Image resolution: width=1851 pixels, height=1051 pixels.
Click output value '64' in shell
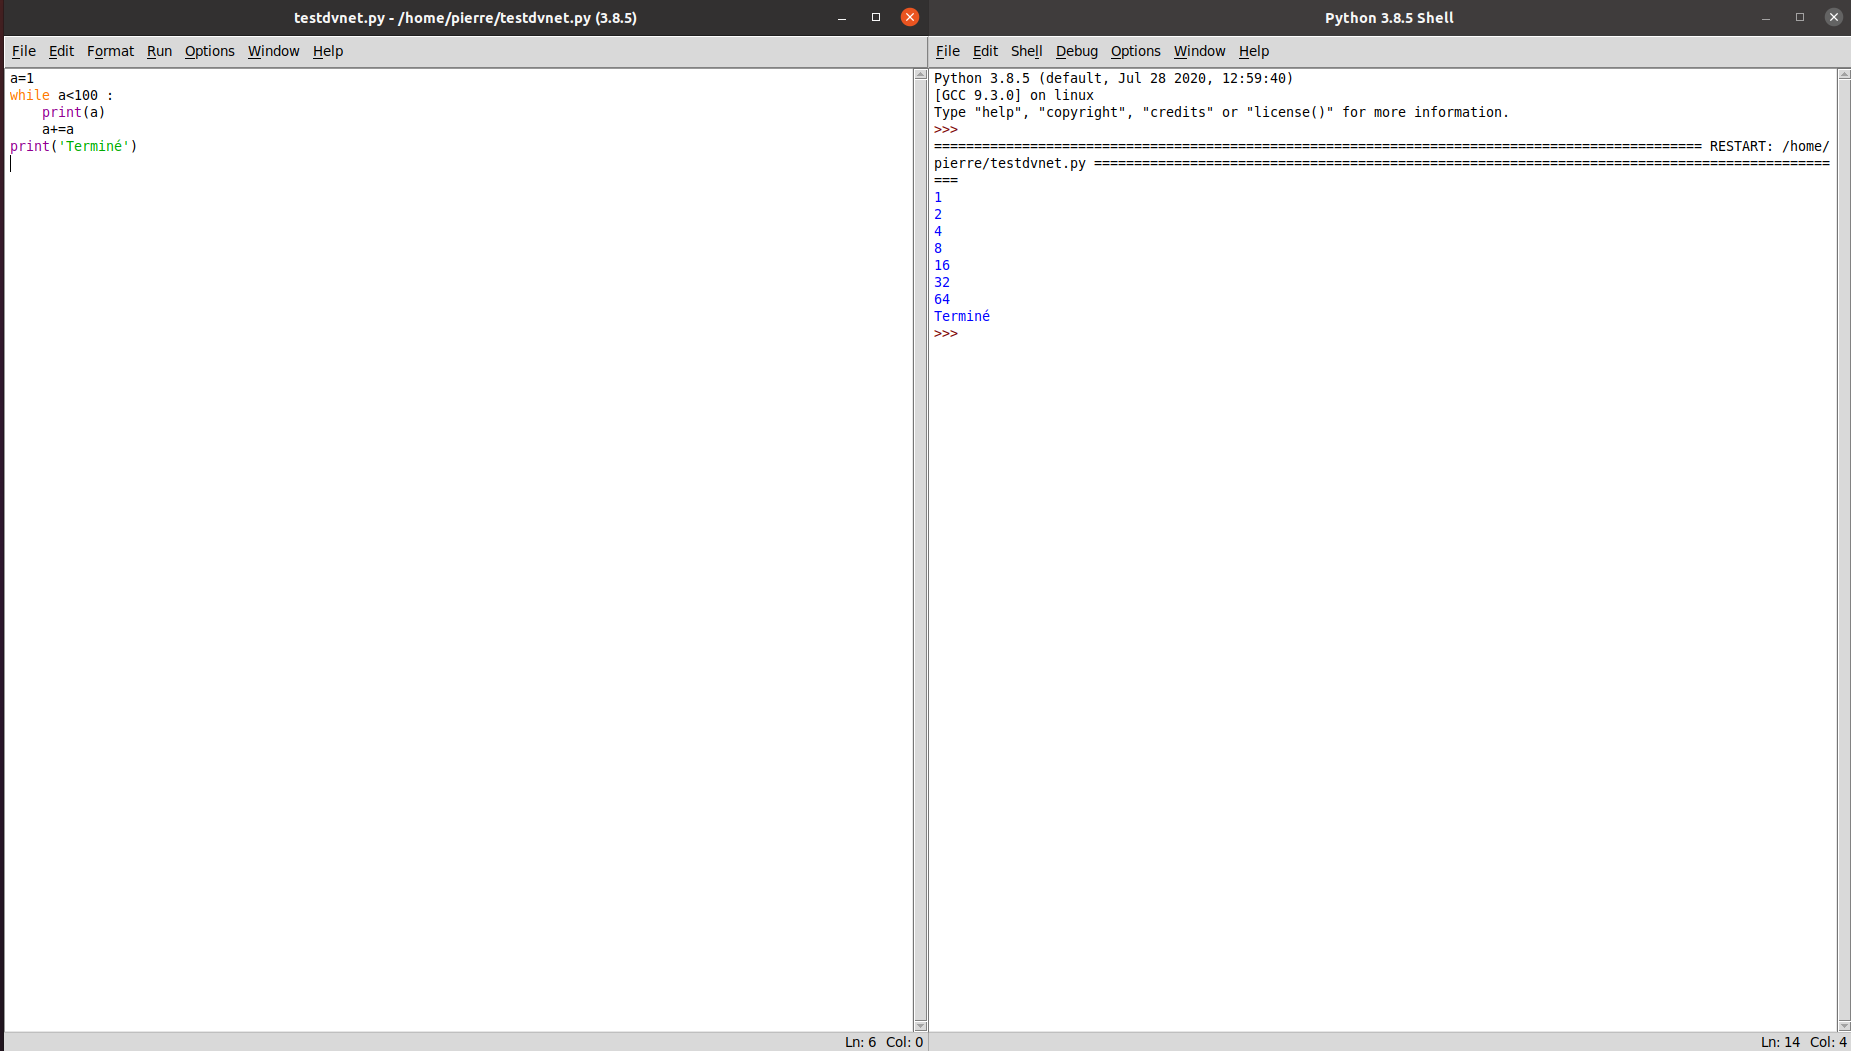click(x=942, y=299)
